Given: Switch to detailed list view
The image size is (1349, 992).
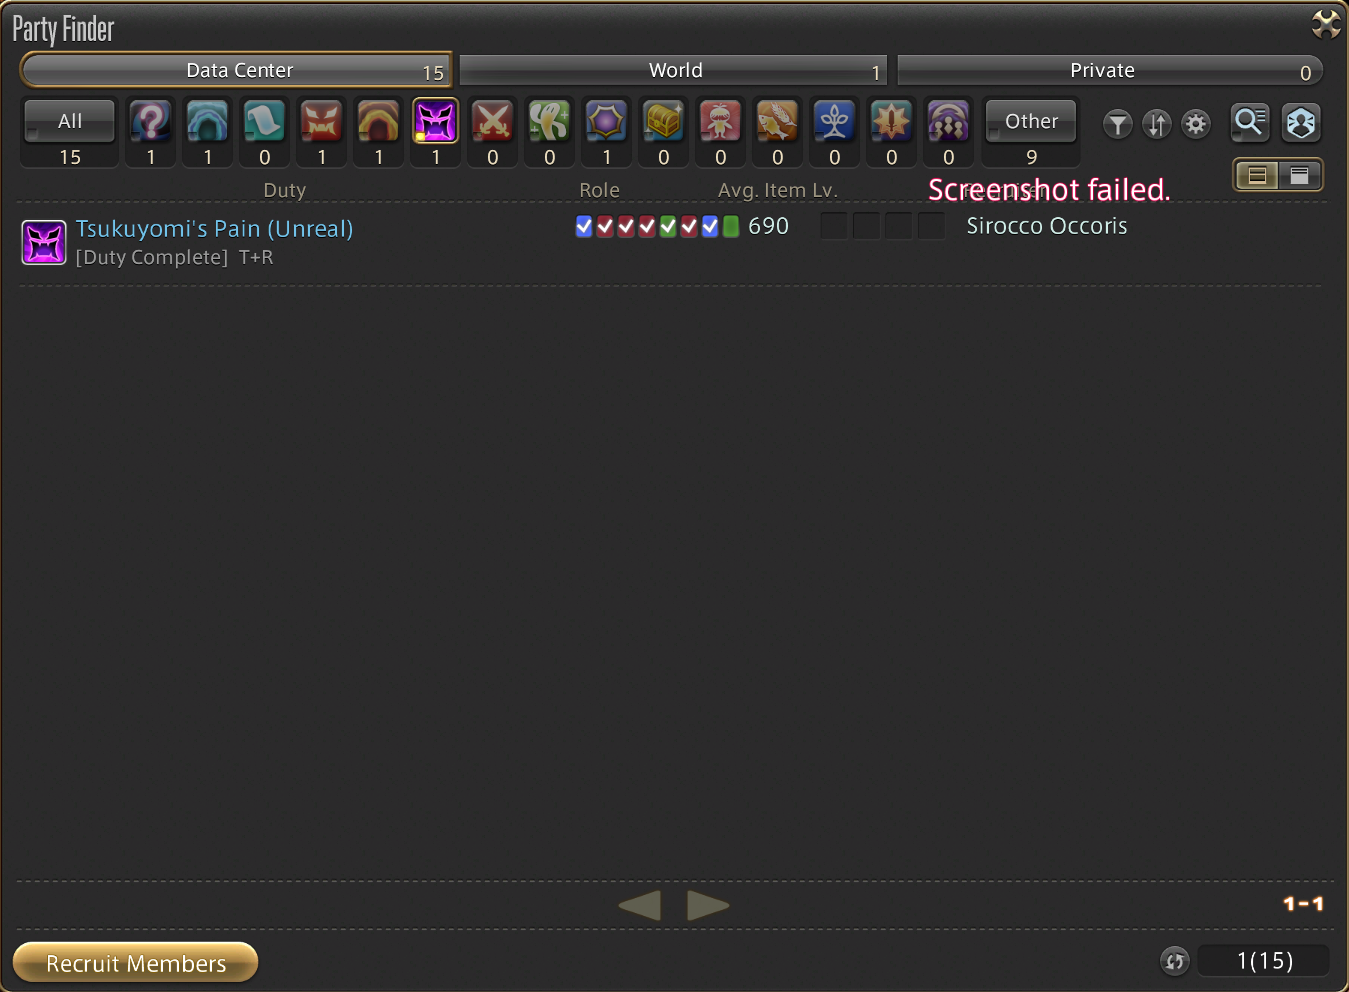Looking at the screenshot, I should click(x=1300, y=176).
